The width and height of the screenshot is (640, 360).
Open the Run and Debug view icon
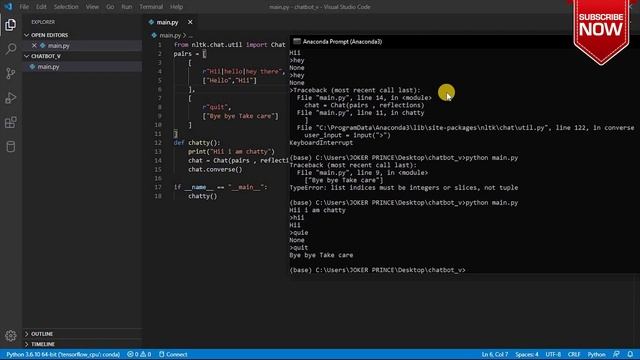click(x=11, y=98)
